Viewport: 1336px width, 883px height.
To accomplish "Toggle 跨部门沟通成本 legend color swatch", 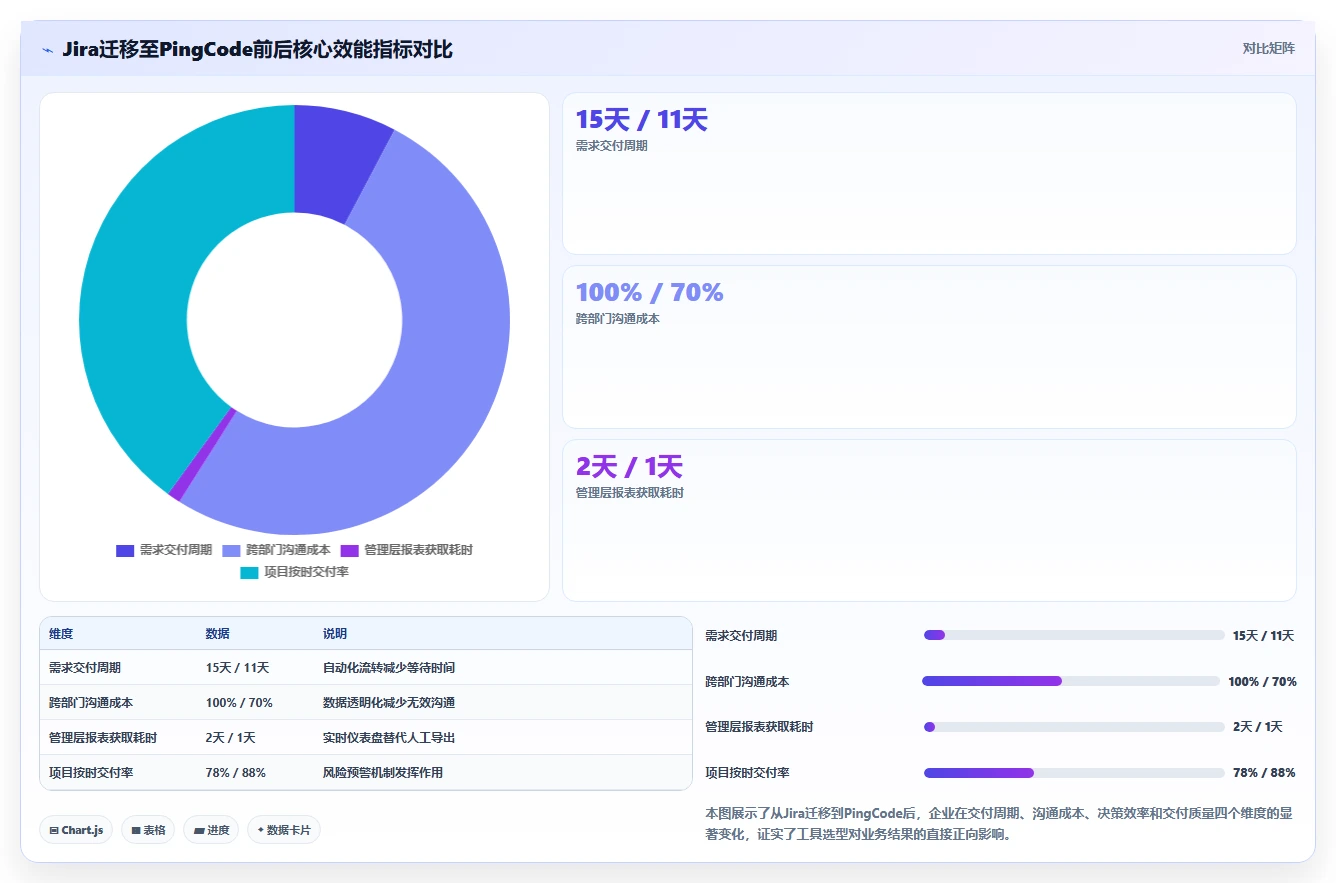I will pyautogui.click(x=231, y=551).
